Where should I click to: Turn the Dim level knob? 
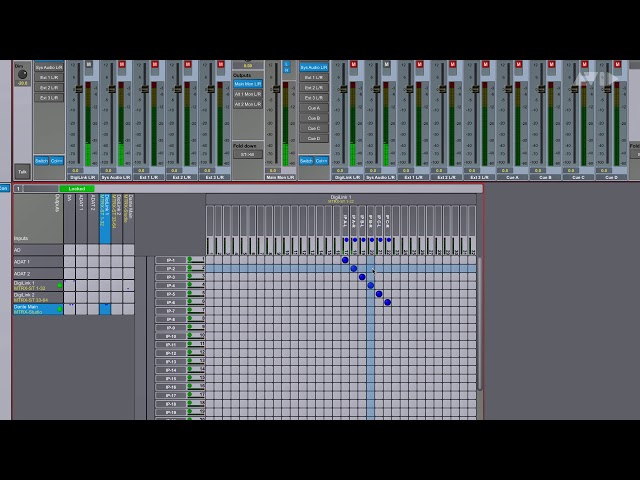click(22, 74)
